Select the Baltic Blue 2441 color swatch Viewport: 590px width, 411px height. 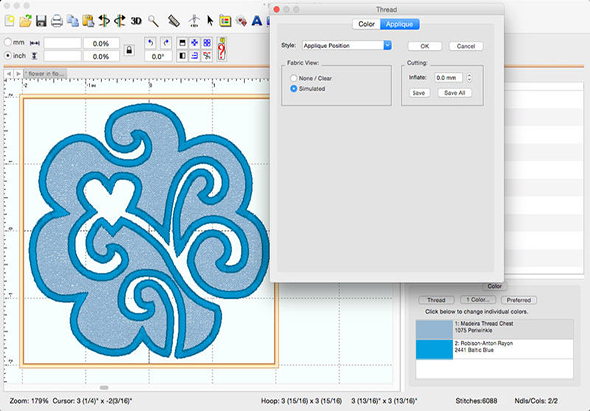point(434,349)
